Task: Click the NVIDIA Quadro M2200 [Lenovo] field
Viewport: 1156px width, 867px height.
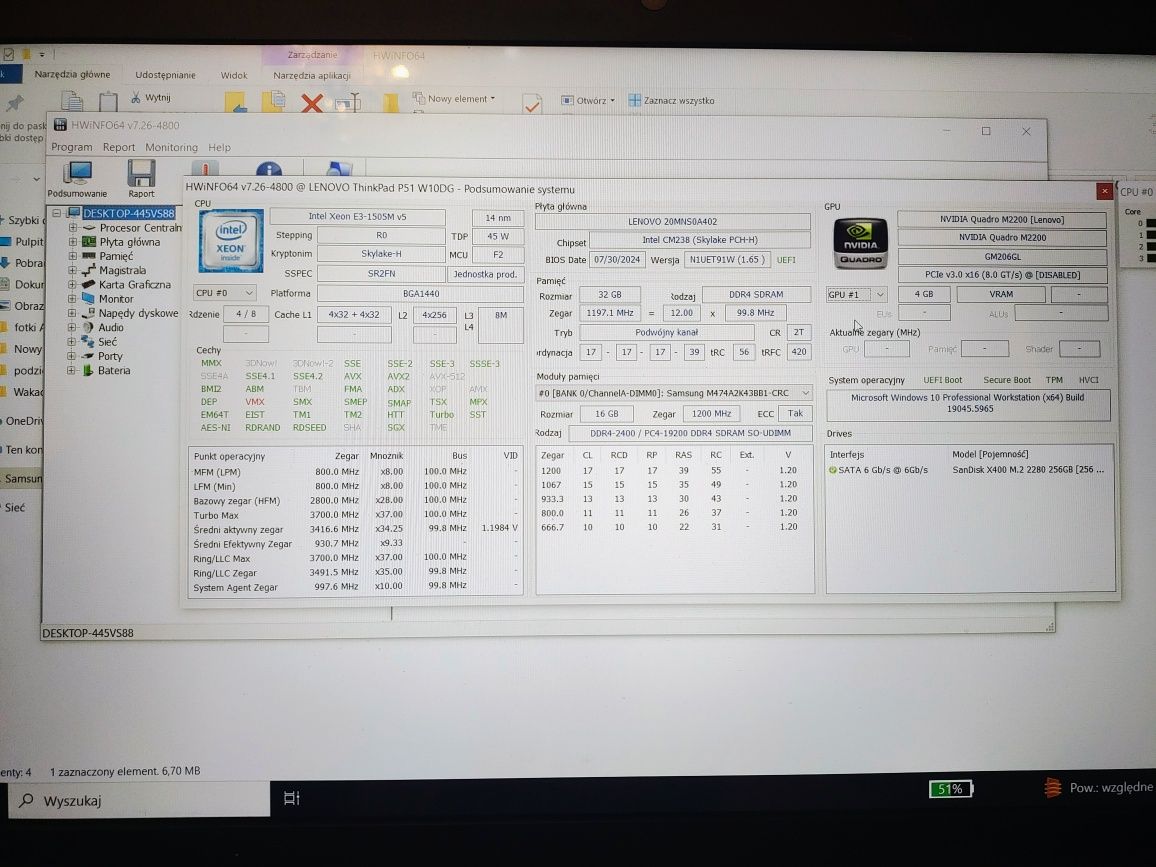Action: tap(1002, 220)
